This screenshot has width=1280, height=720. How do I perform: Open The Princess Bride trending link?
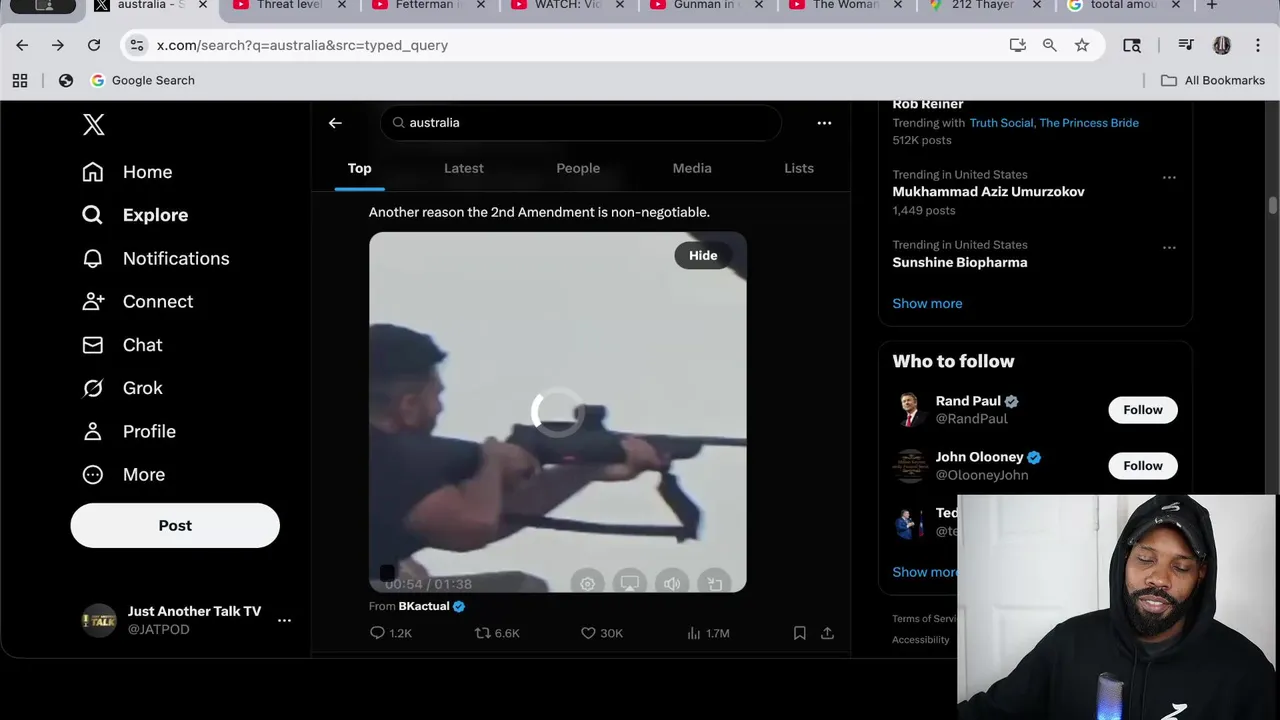click(x=1089, y=123)
